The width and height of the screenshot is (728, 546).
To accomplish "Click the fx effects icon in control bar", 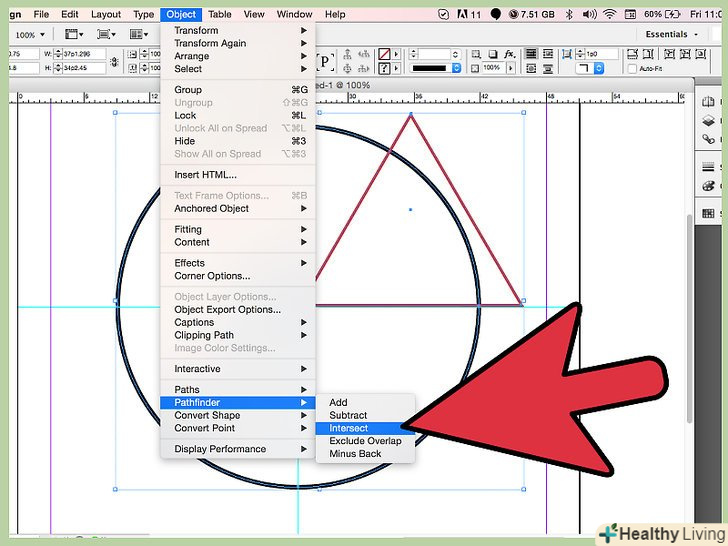I will click(x=509, y=54).
